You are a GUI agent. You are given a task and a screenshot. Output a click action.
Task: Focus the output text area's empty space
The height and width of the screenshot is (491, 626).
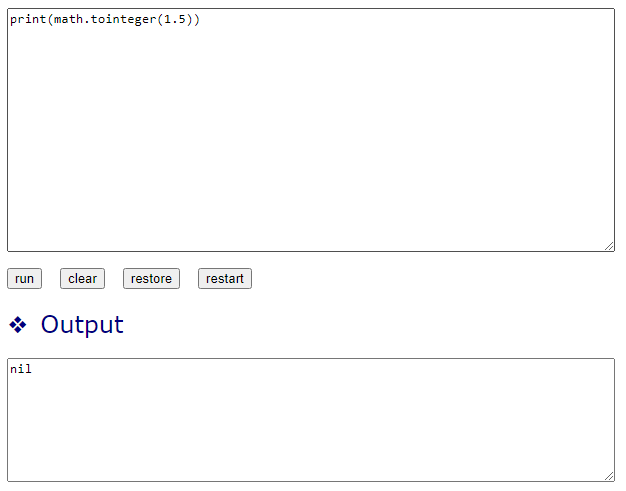[310, 425]
